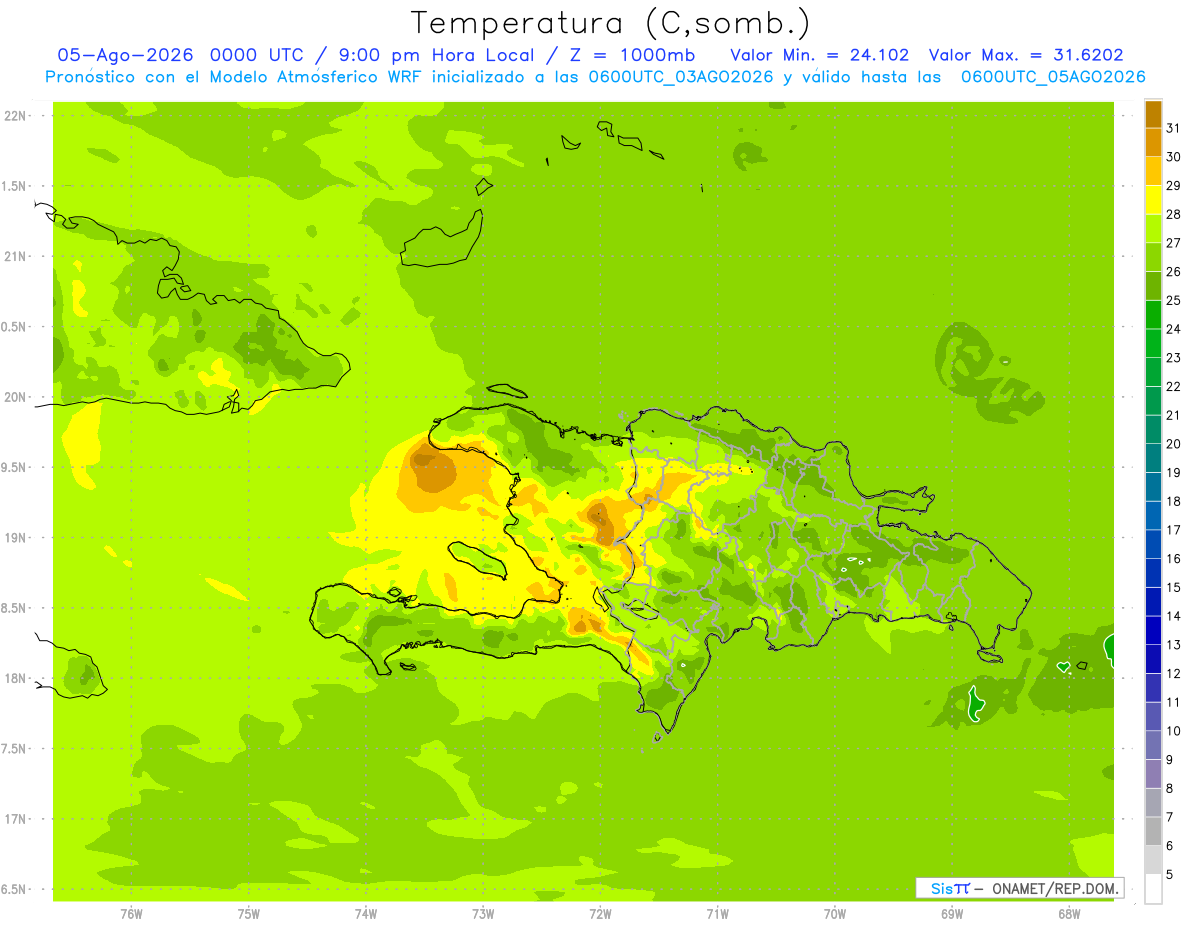
Task: Pick the yellow legend band between 28 and 29
Action: (x=1153, y=200)
